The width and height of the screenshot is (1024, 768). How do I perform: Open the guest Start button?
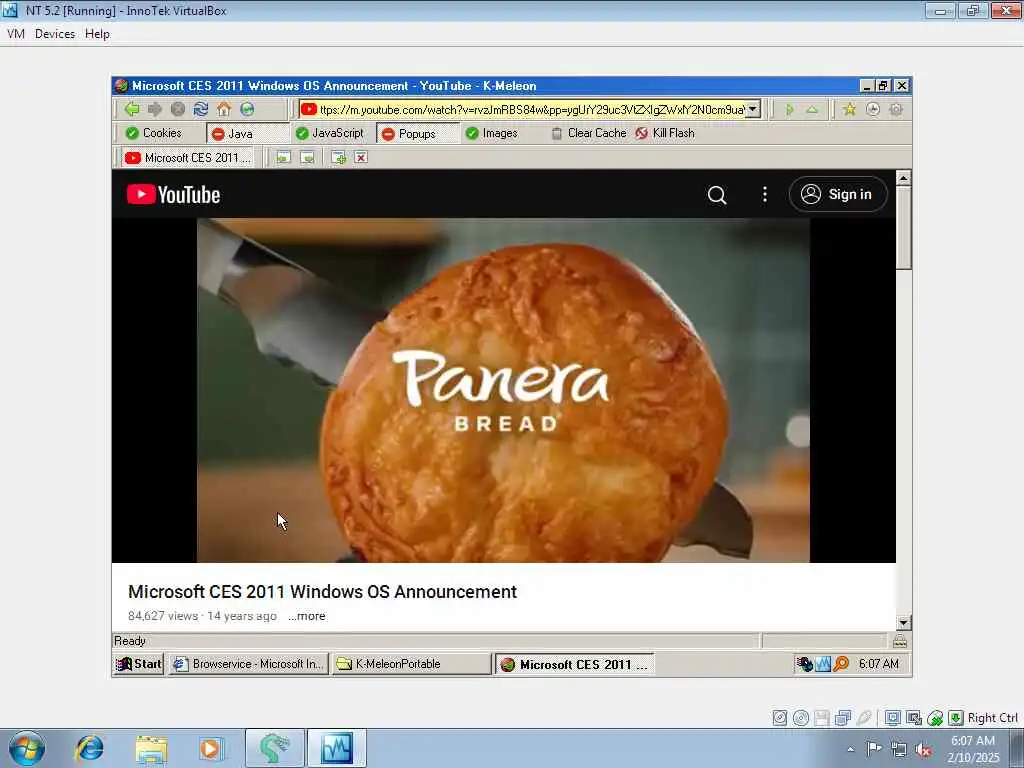pos(138,664)
